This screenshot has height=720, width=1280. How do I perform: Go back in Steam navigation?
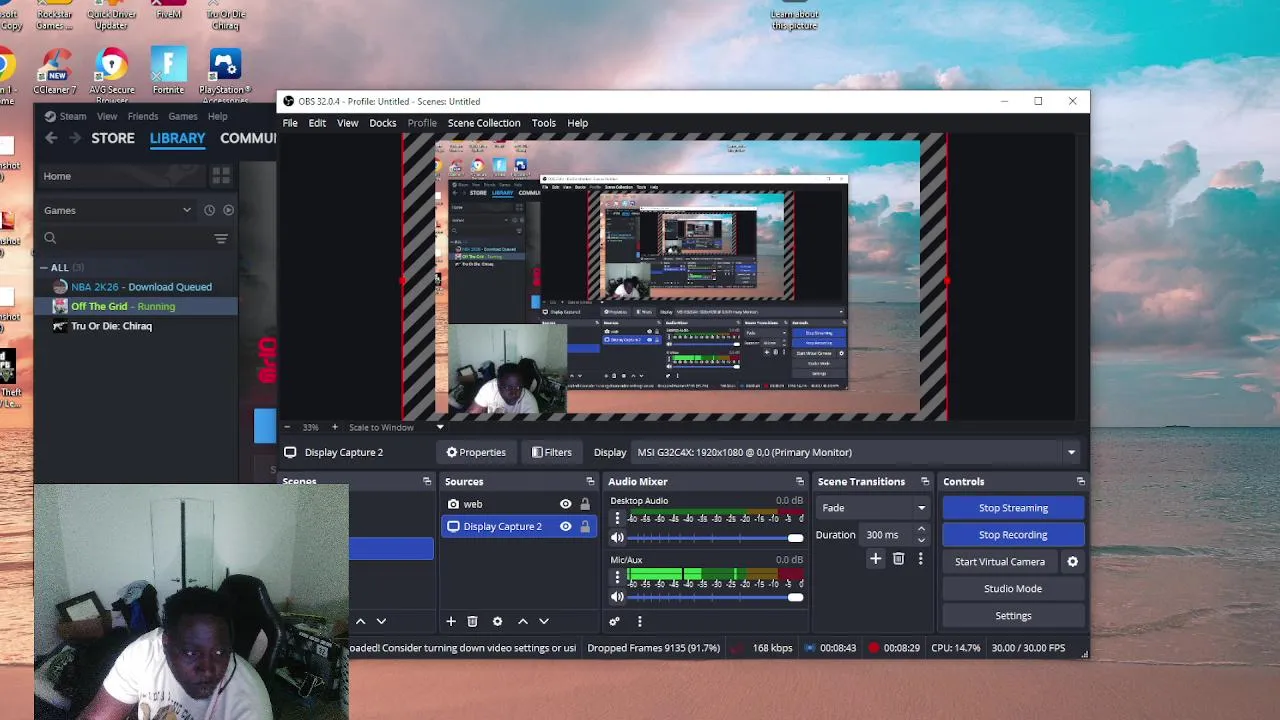[x=51, y=138]
